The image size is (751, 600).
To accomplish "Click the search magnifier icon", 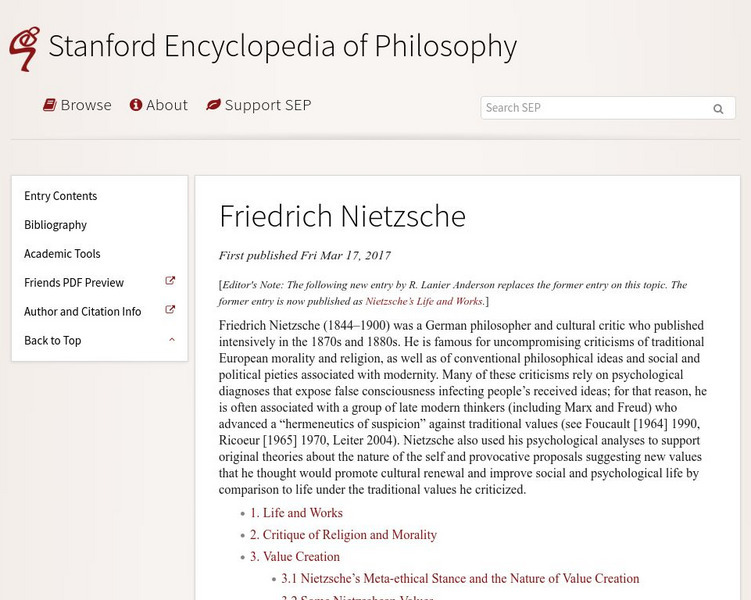I will 718,109.
